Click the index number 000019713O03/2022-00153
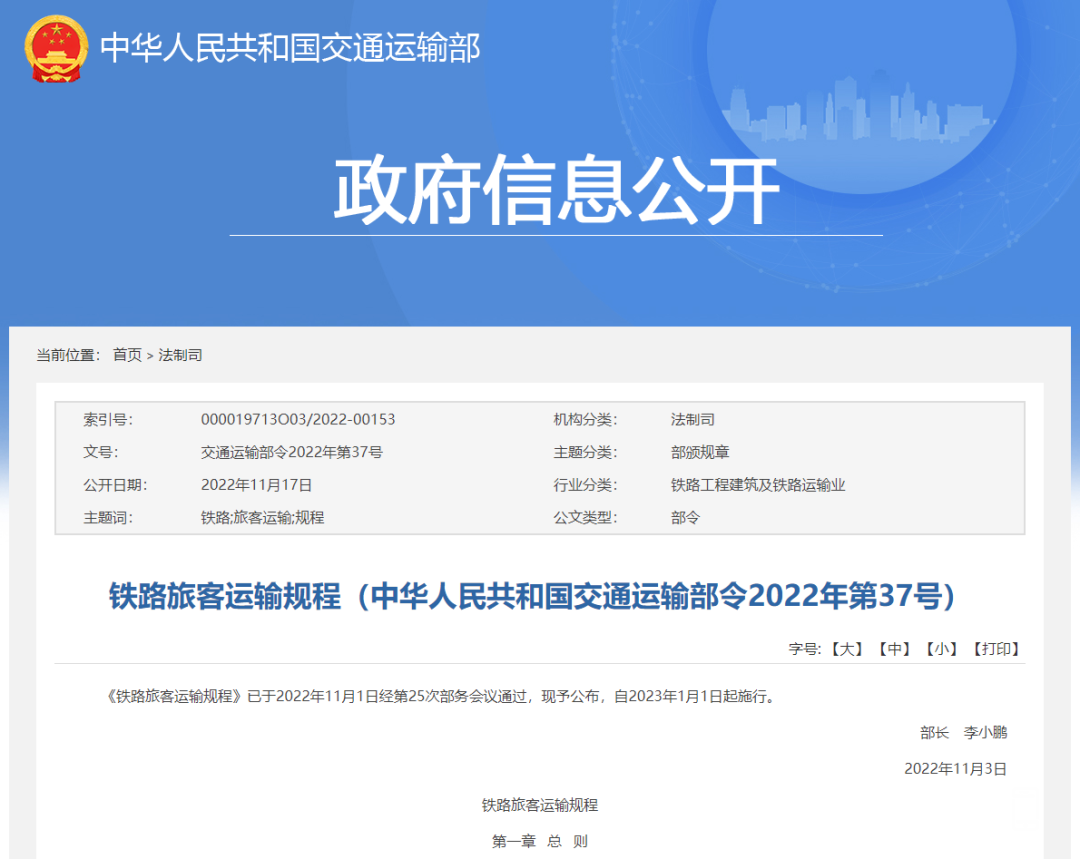Screen dimensions: 1080x859 point(298,420)
